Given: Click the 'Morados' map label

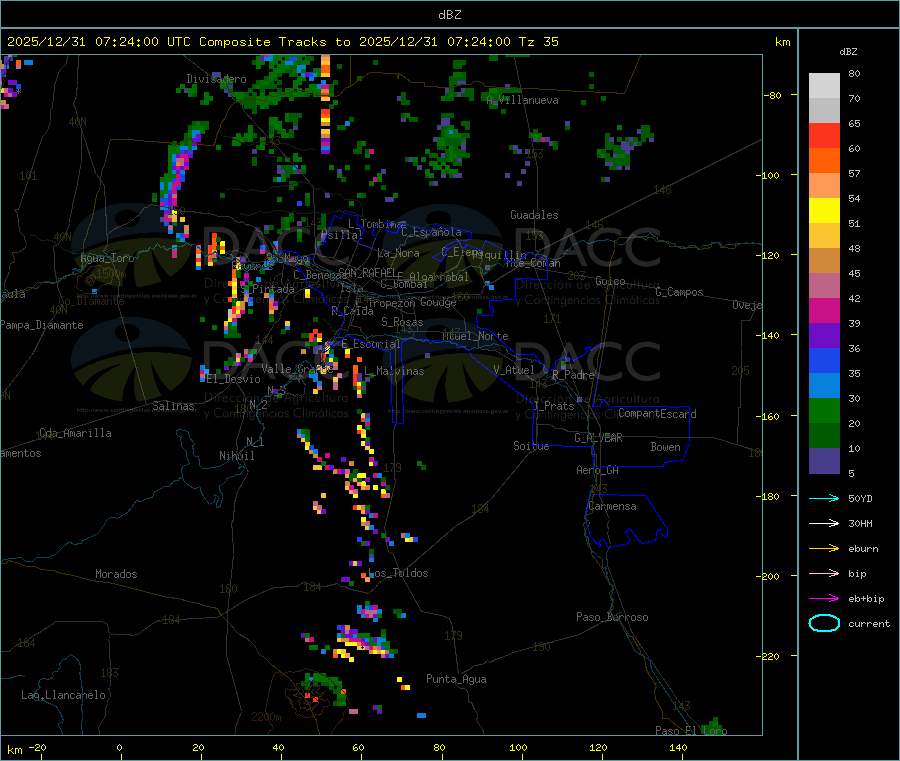Looking at the screenshot, I should pyautogui.click(x=116, y=574).
